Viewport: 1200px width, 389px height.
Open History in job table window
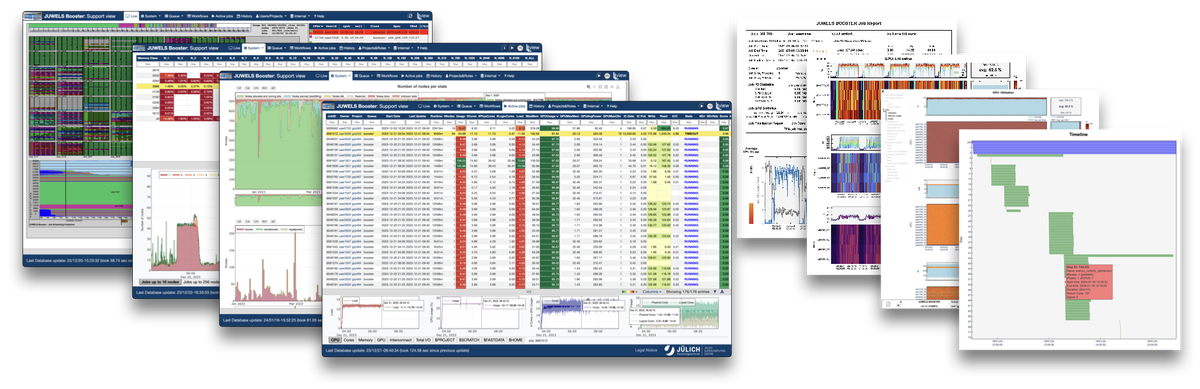point(537,106)
